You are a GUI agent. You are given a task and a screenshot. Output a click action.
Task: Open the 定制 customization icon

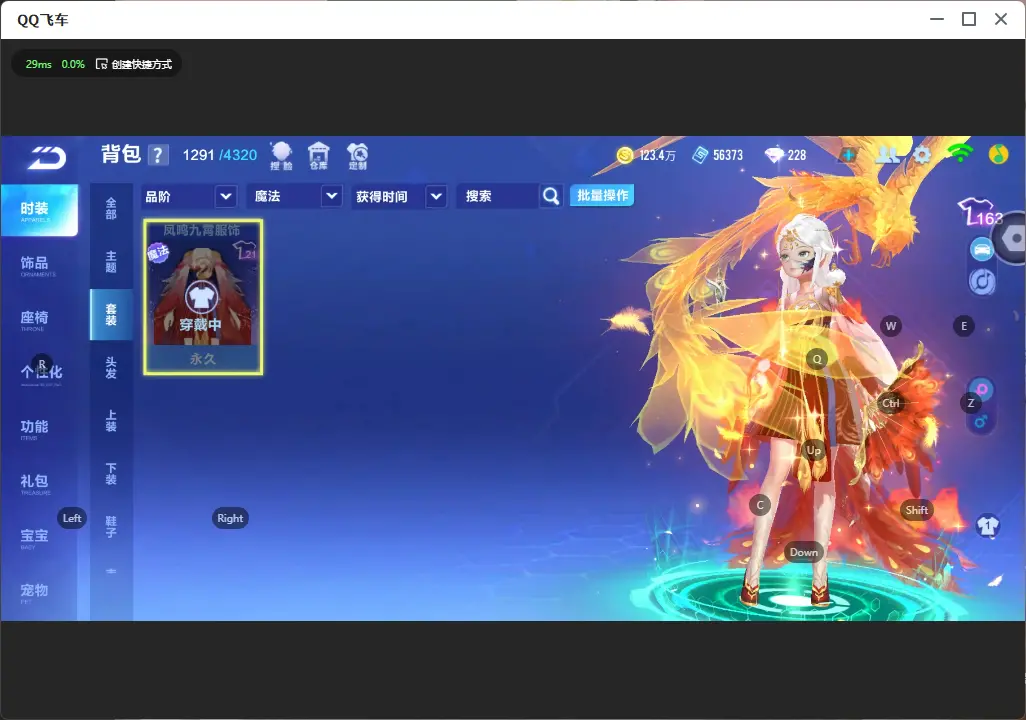tap(357, 156)
